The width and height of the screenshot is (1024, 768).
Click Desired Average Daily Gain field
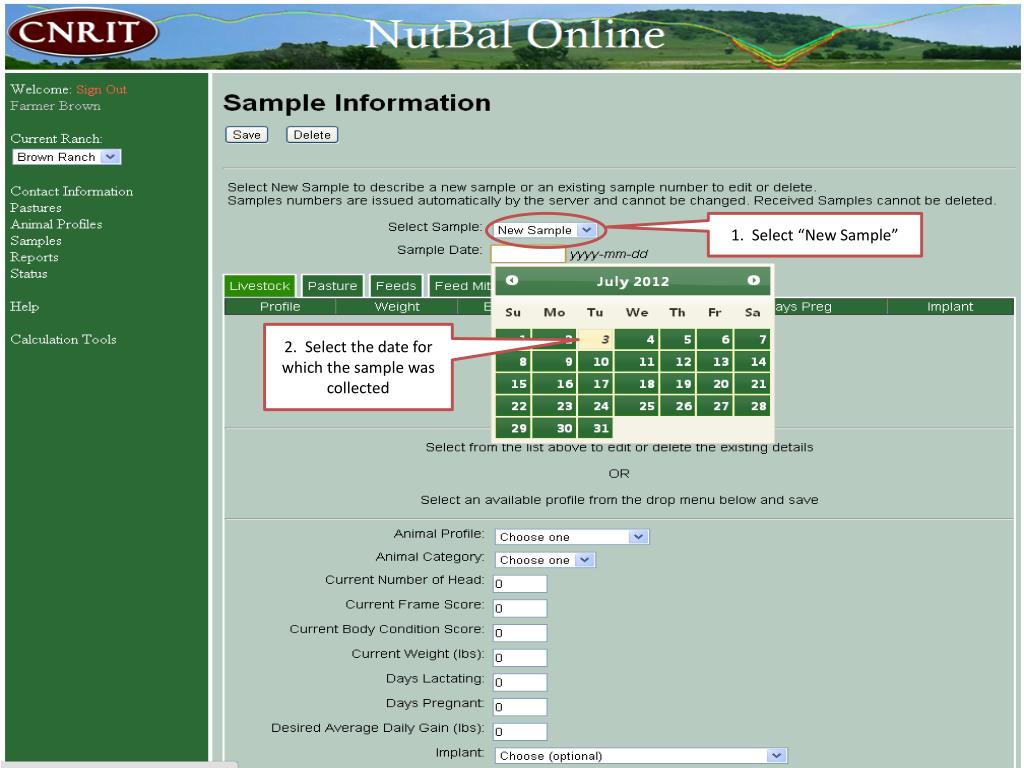[x=520, y=732]
